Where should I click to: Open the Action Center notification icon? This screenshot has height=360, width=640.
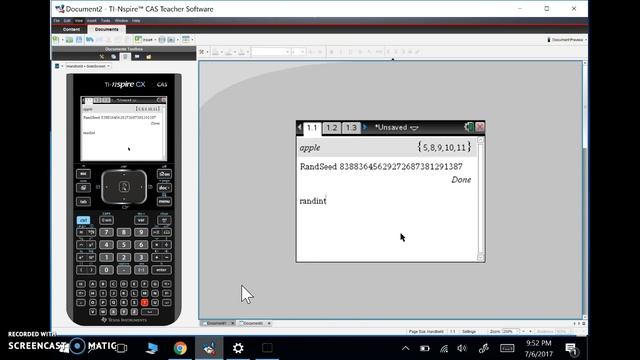[x=571, y=349]
